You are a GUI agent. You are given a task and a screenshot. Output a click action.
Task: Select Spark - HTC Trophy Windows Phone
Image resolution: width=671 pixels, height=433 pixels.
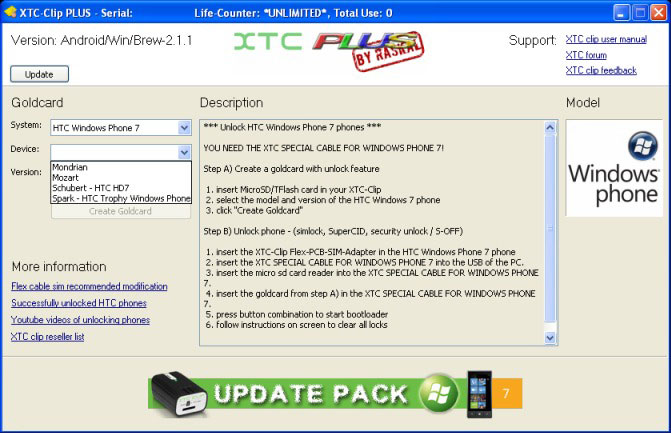(x=121, y=198)
